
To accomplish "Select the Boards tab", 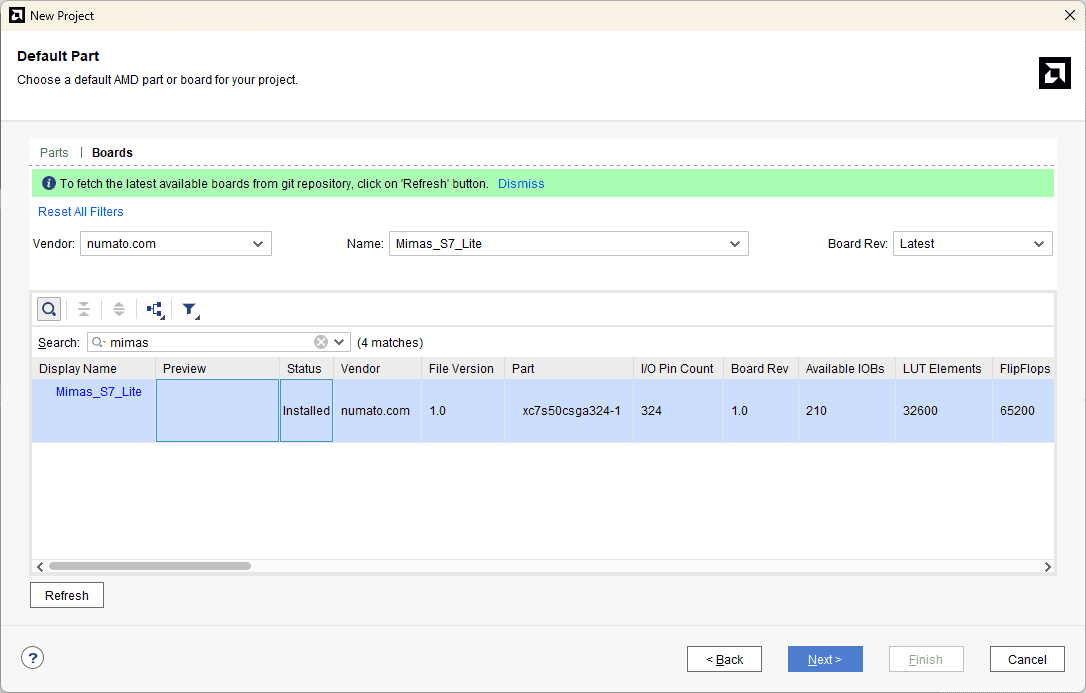I will pyautogui.click(x=112, y=153).
